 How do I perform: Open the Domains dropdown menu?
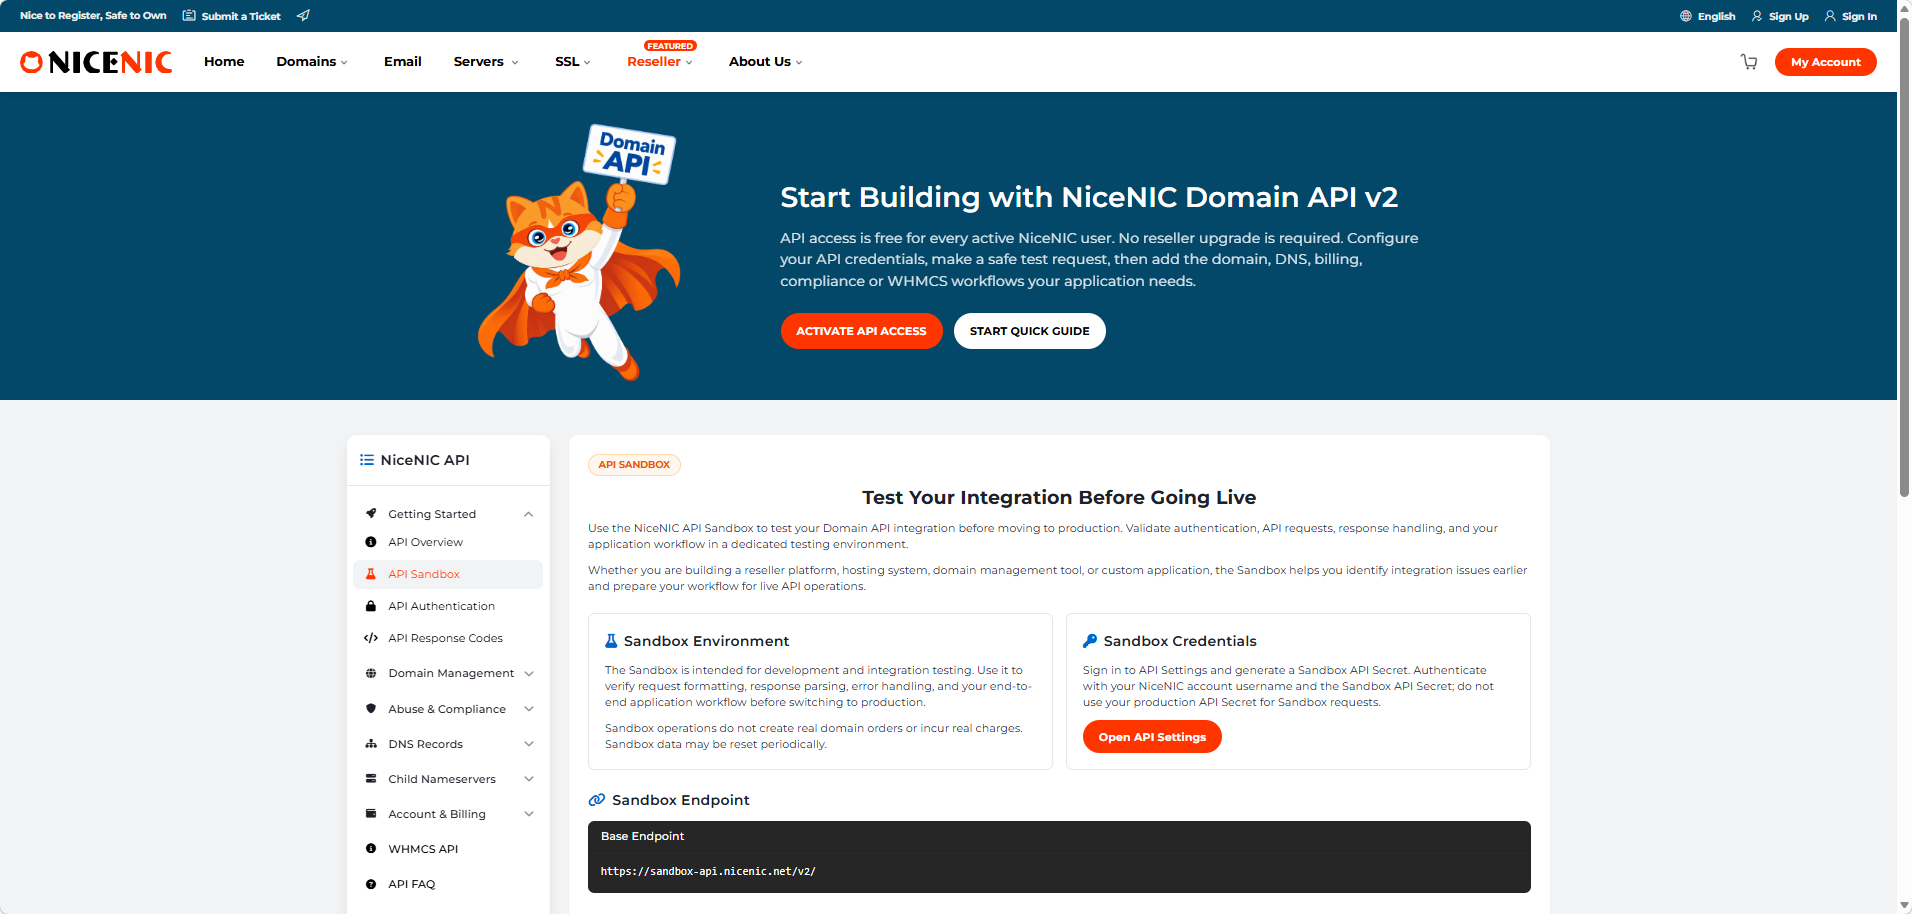[x=312, y=62]
